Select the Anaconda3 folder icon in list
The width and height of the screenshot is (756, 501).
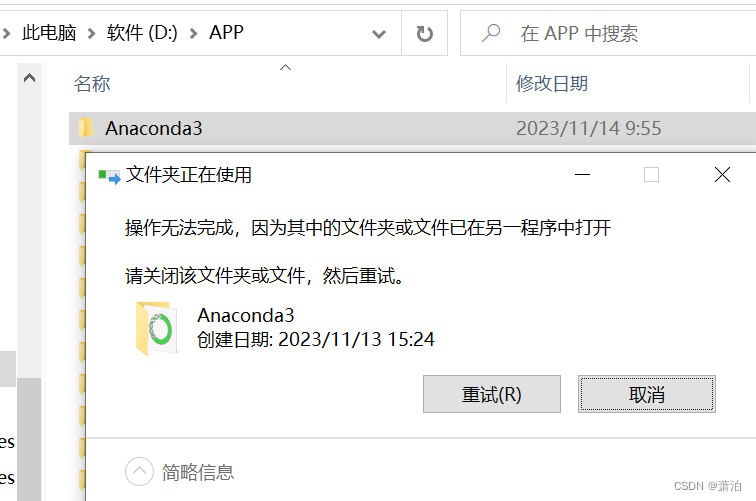(85, 128)
